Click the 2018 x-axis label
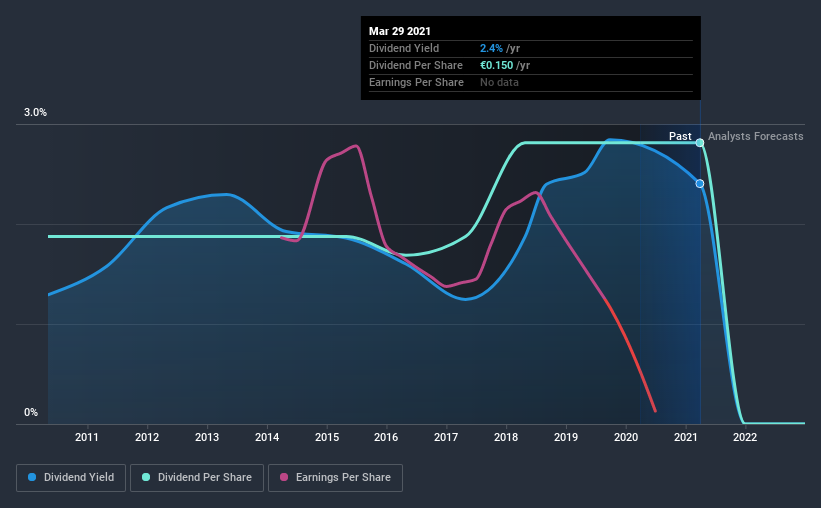Viewport: 821px width, 508px height. (506, 437)
